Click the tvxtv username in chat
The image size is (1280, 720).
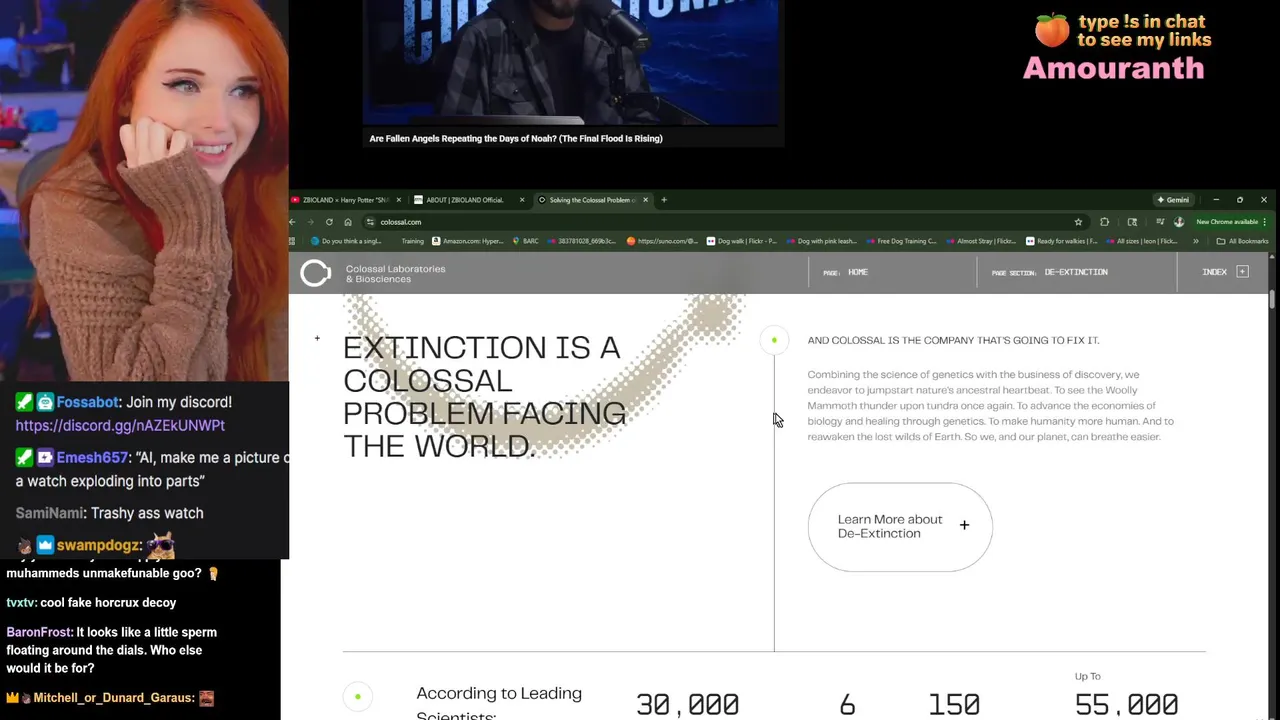(20, 603)
